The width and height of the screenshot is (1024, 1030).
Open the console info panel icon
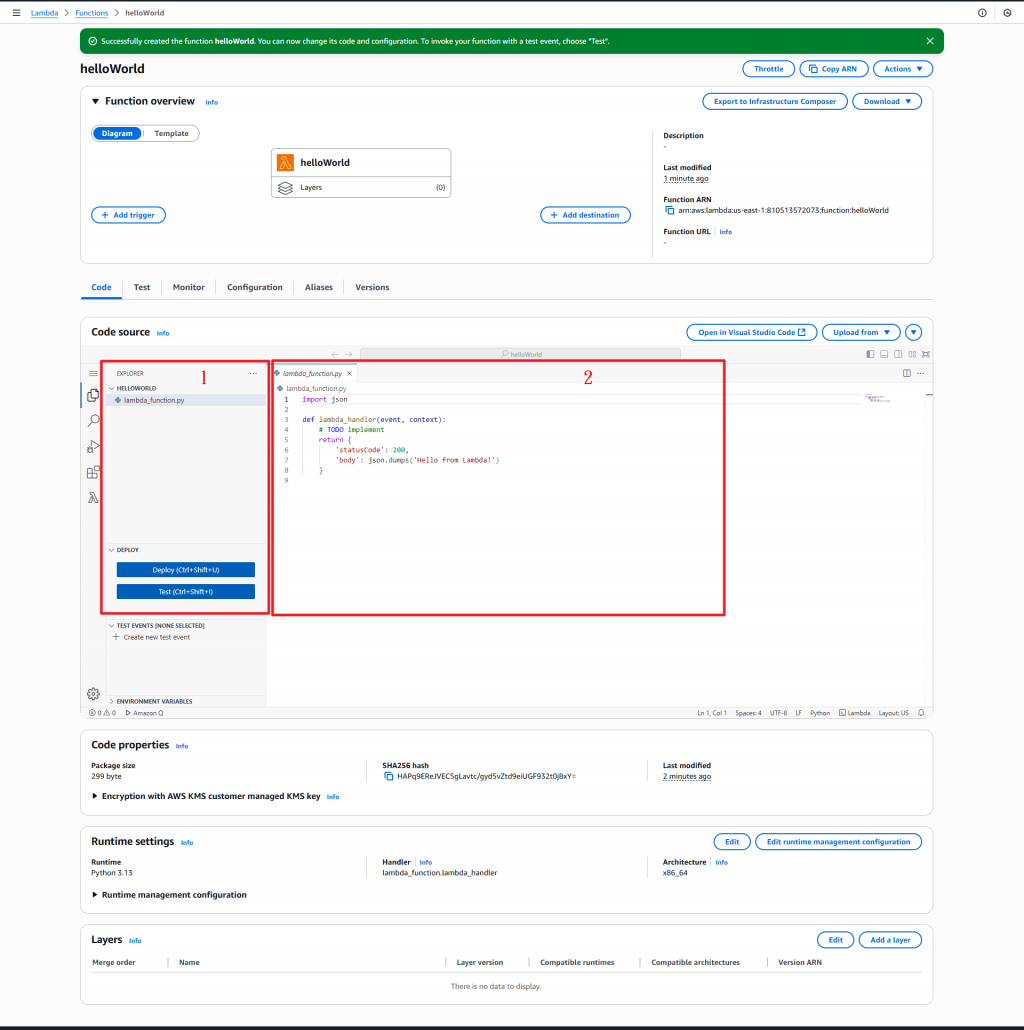[982, 12]
